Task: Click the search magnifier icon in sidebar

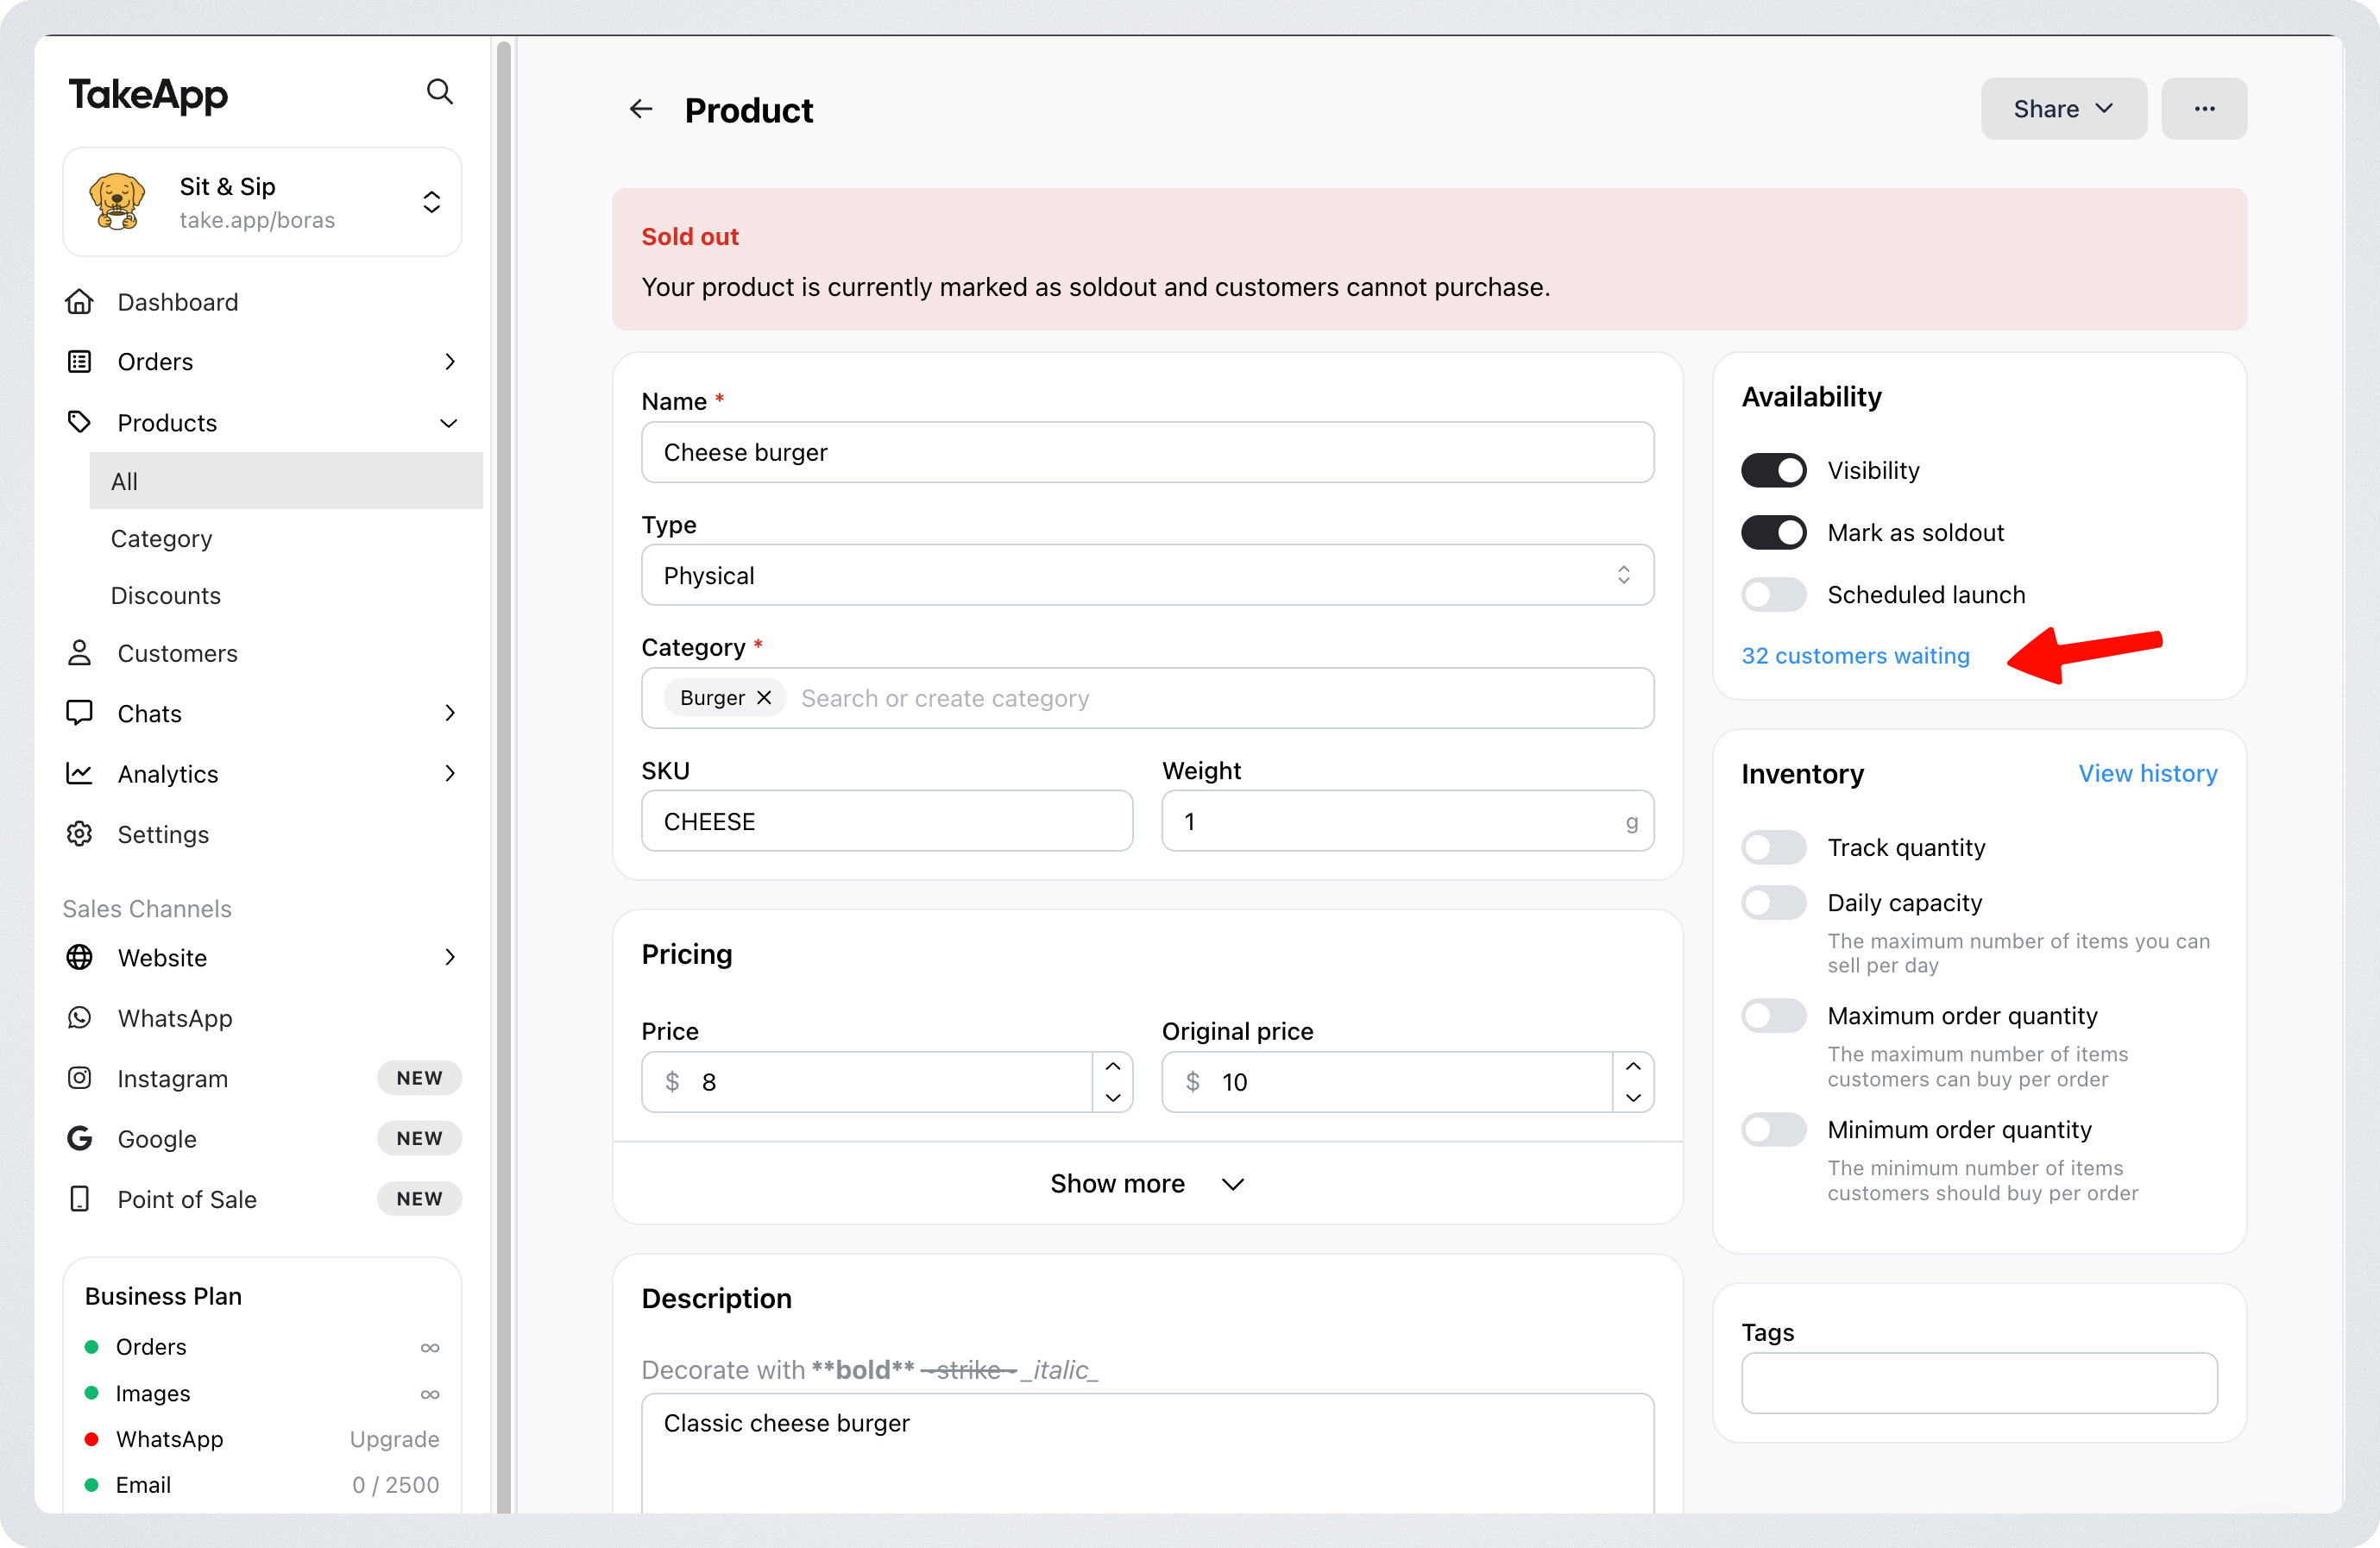Action: pos(439,92)
